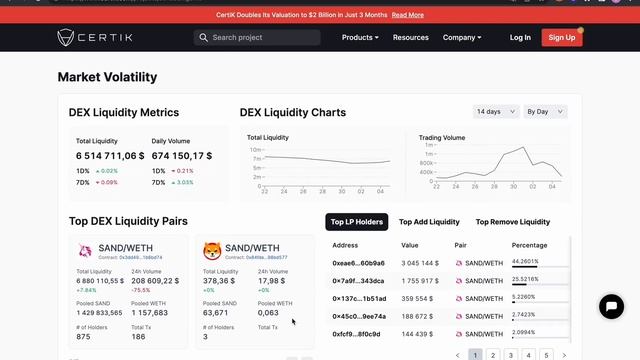The image size is (640, 360).
Task: Open the chat support bubble
Action: 611,306
